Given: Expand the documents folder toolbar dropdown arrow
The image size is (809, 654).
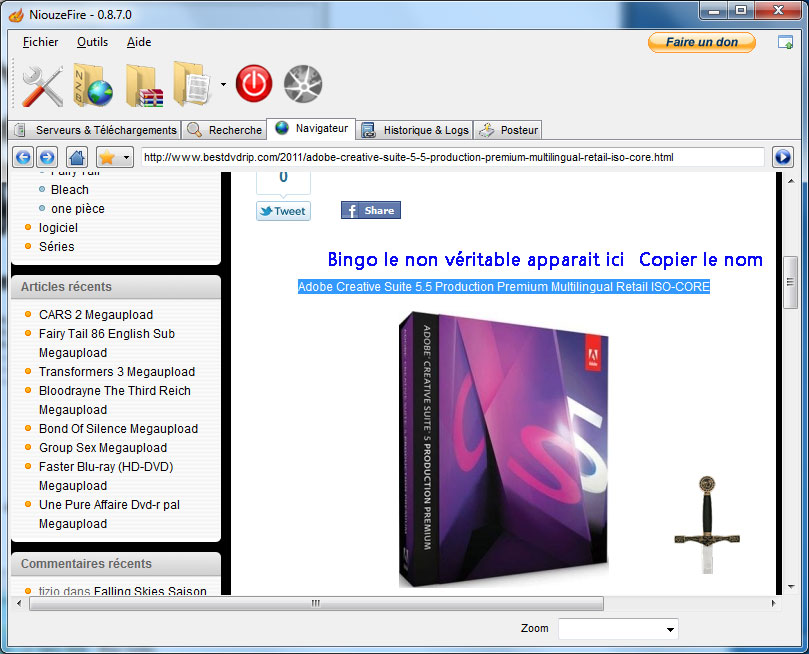Looking at the screenshot, I should [x=223, y=84].
